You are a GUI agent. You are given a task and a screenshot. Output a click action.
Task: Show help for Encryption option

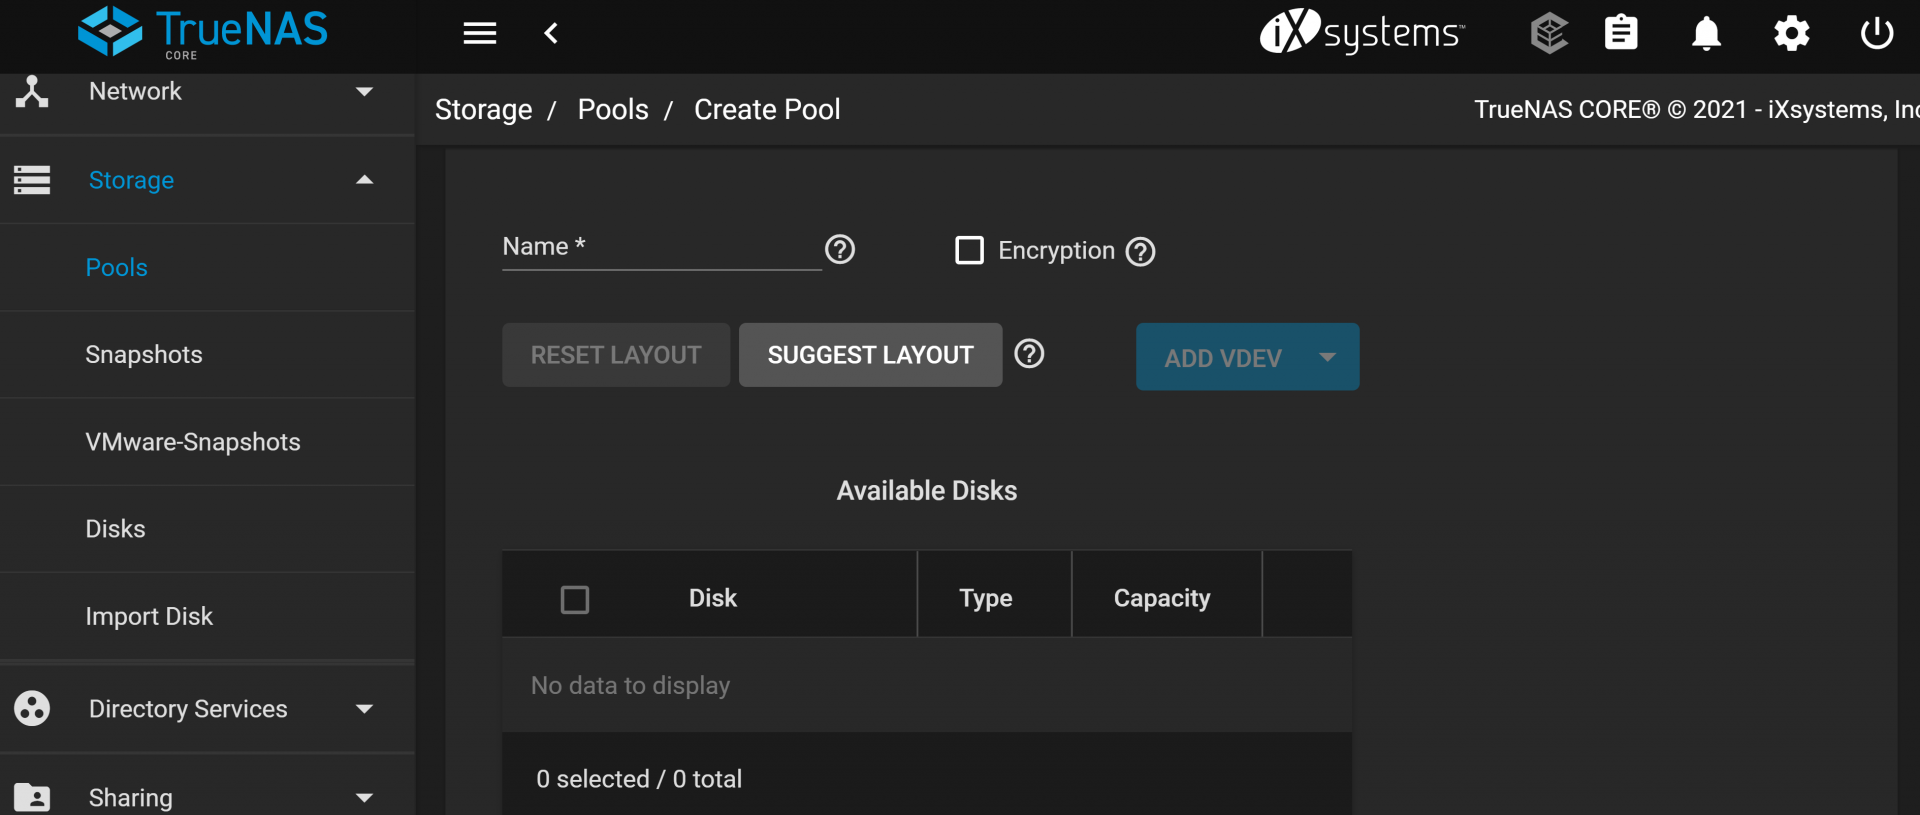1140,251
